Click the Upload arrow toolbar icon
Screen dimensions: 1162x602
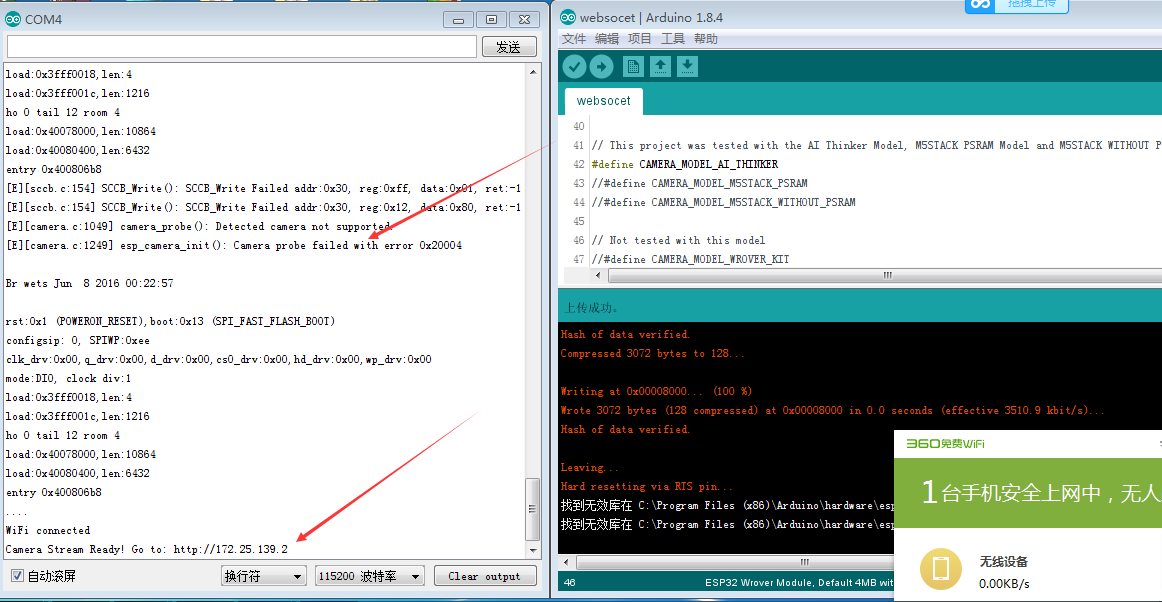[602, 67]
